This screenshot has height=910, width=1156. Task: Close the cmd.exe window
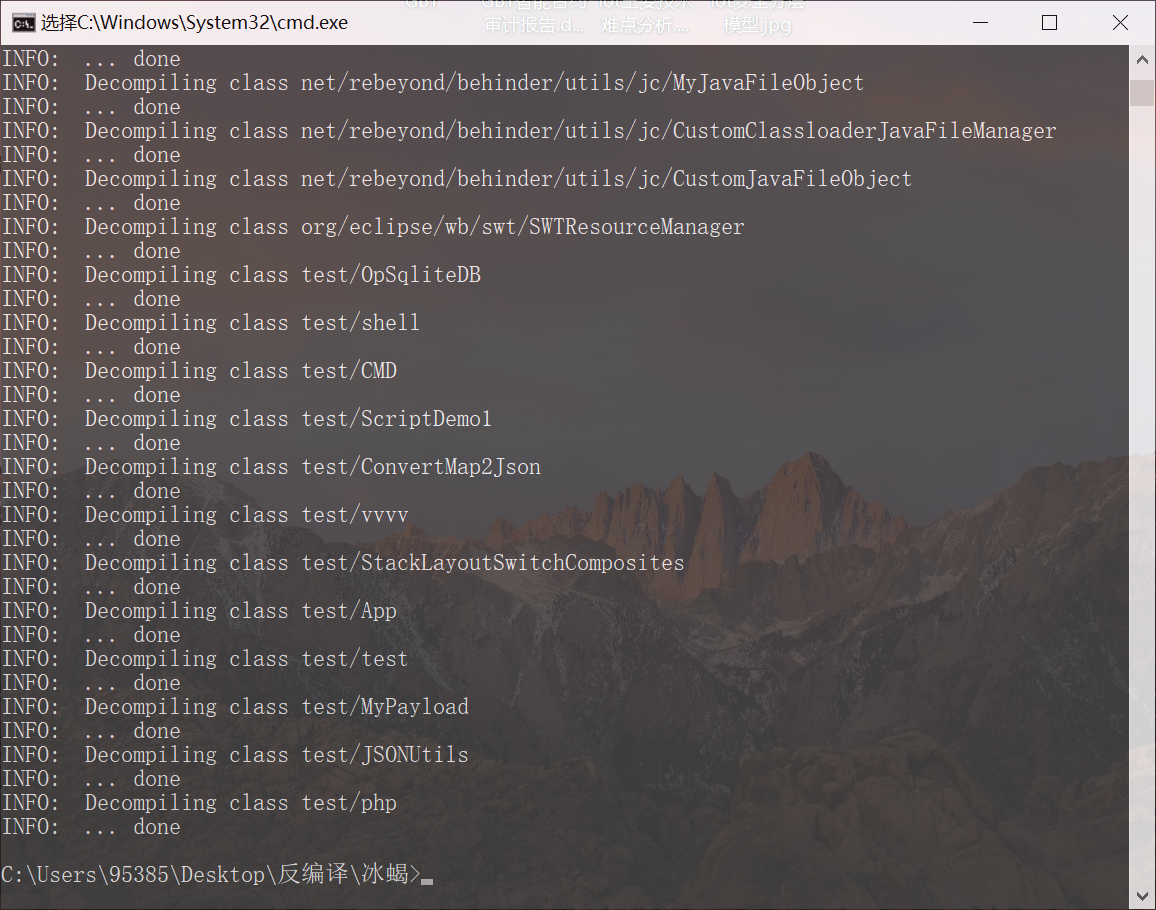[x=1120, y=23]
